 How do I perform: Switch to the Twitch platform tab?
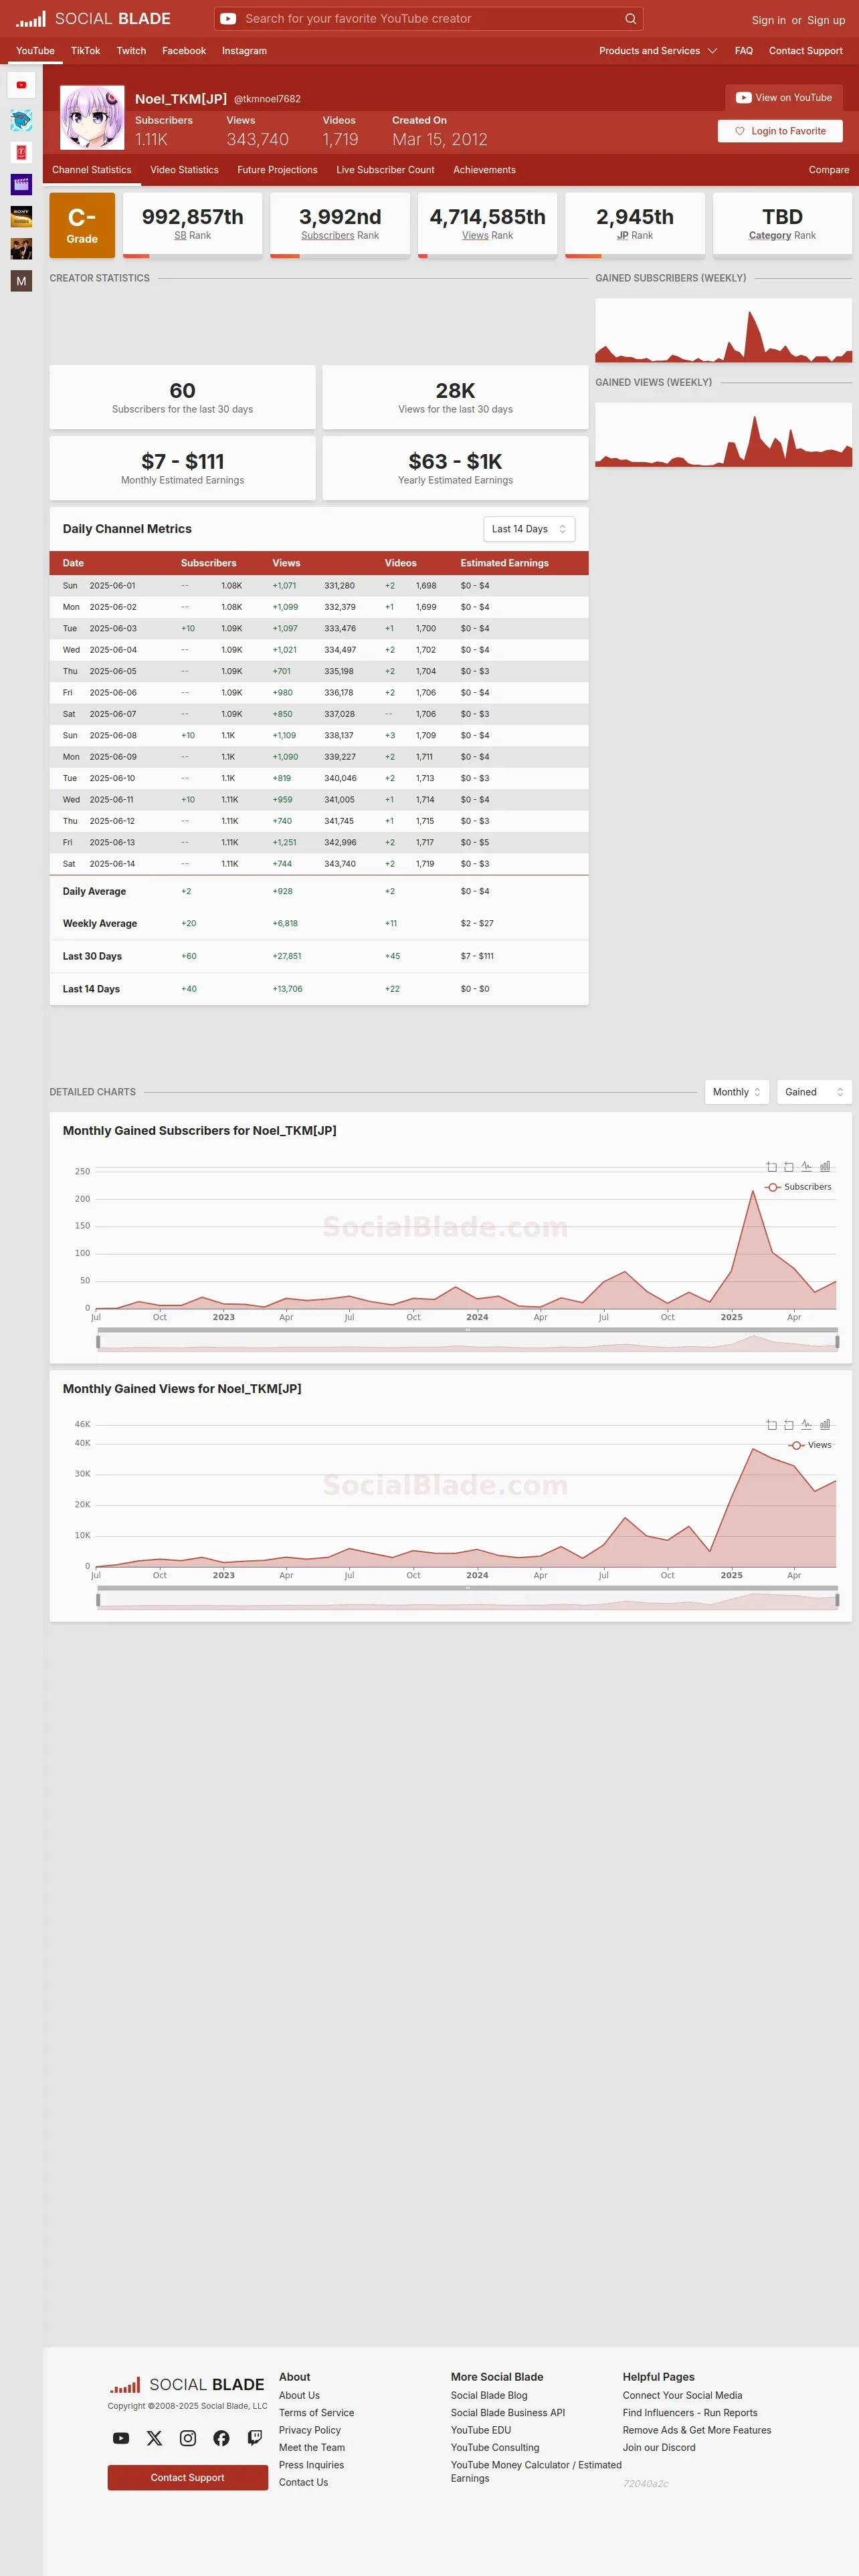tap(131, 51)
